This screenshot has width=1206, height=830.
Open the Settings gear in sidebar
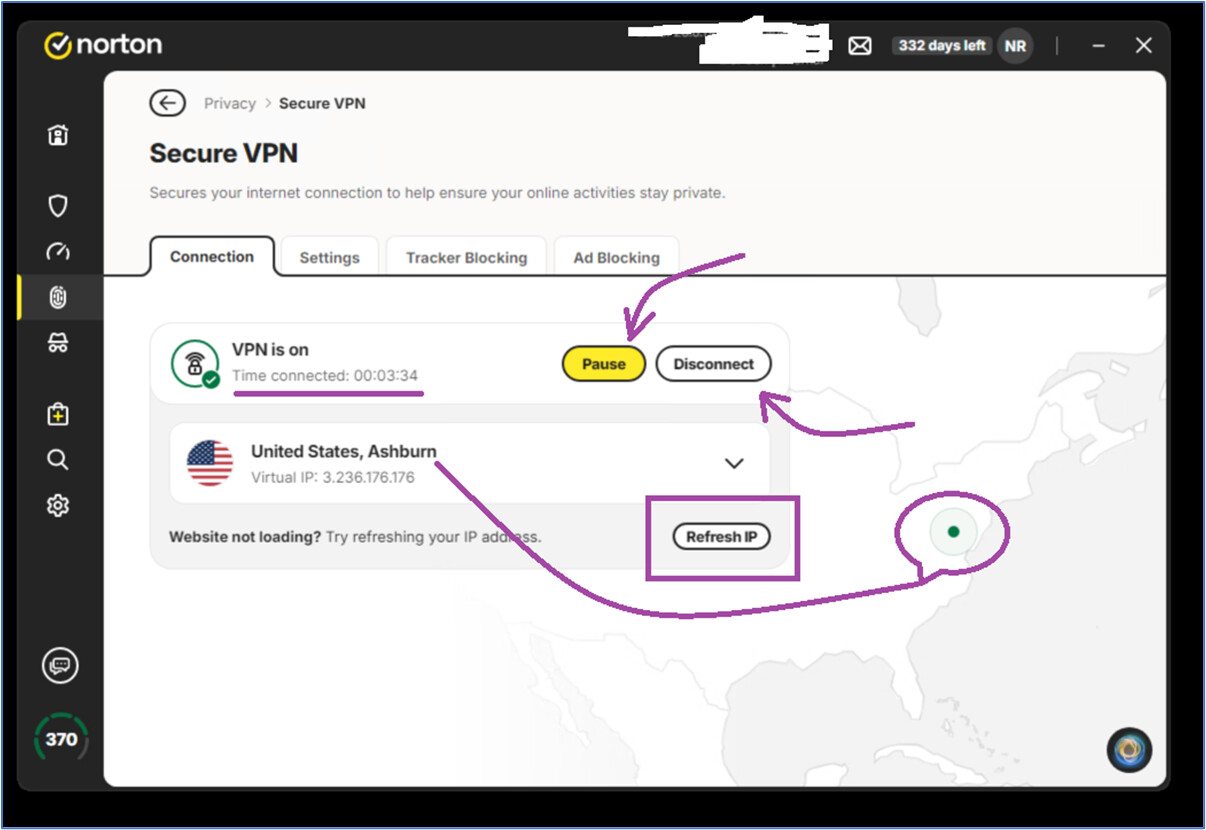58,506
